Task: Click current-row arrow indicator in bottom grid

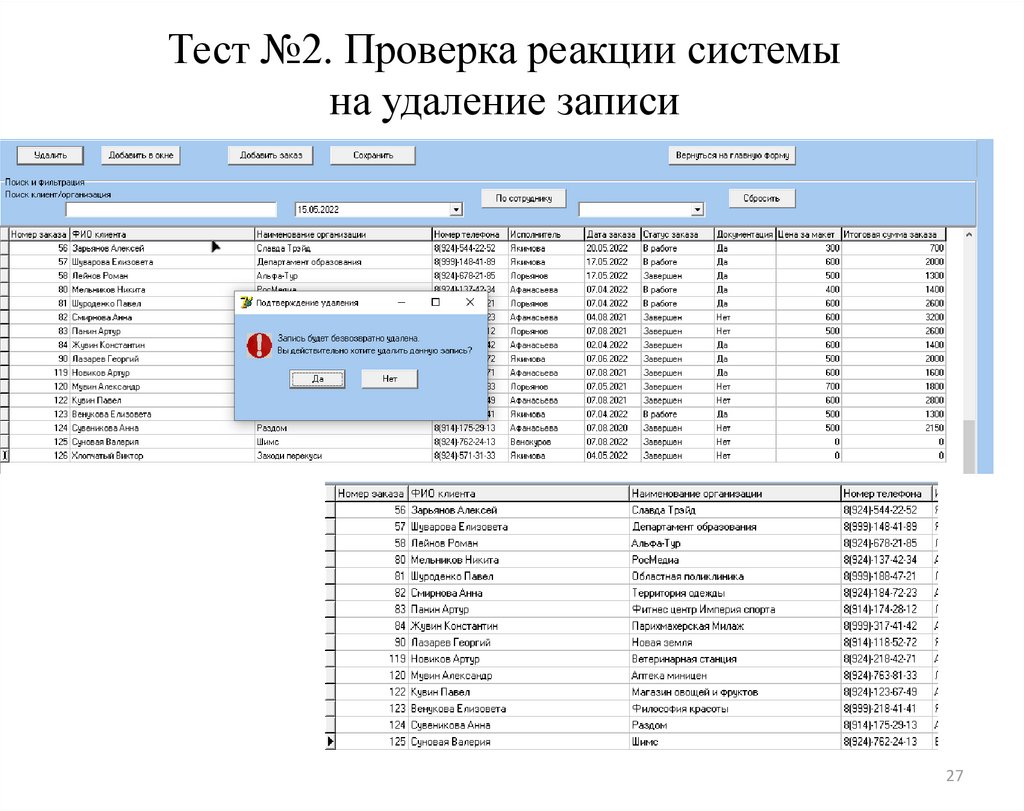Action: [330, 742]
